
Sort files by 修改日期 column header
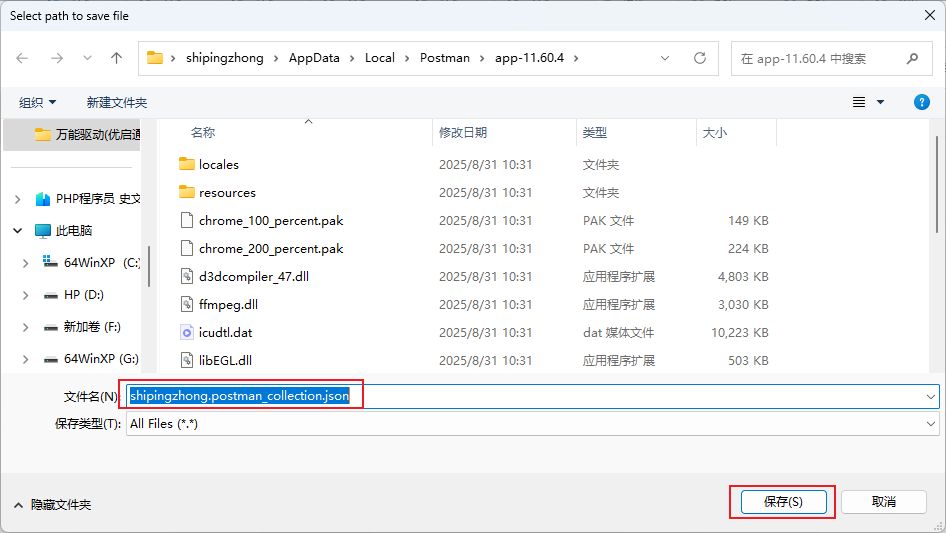tap(463, 132)
